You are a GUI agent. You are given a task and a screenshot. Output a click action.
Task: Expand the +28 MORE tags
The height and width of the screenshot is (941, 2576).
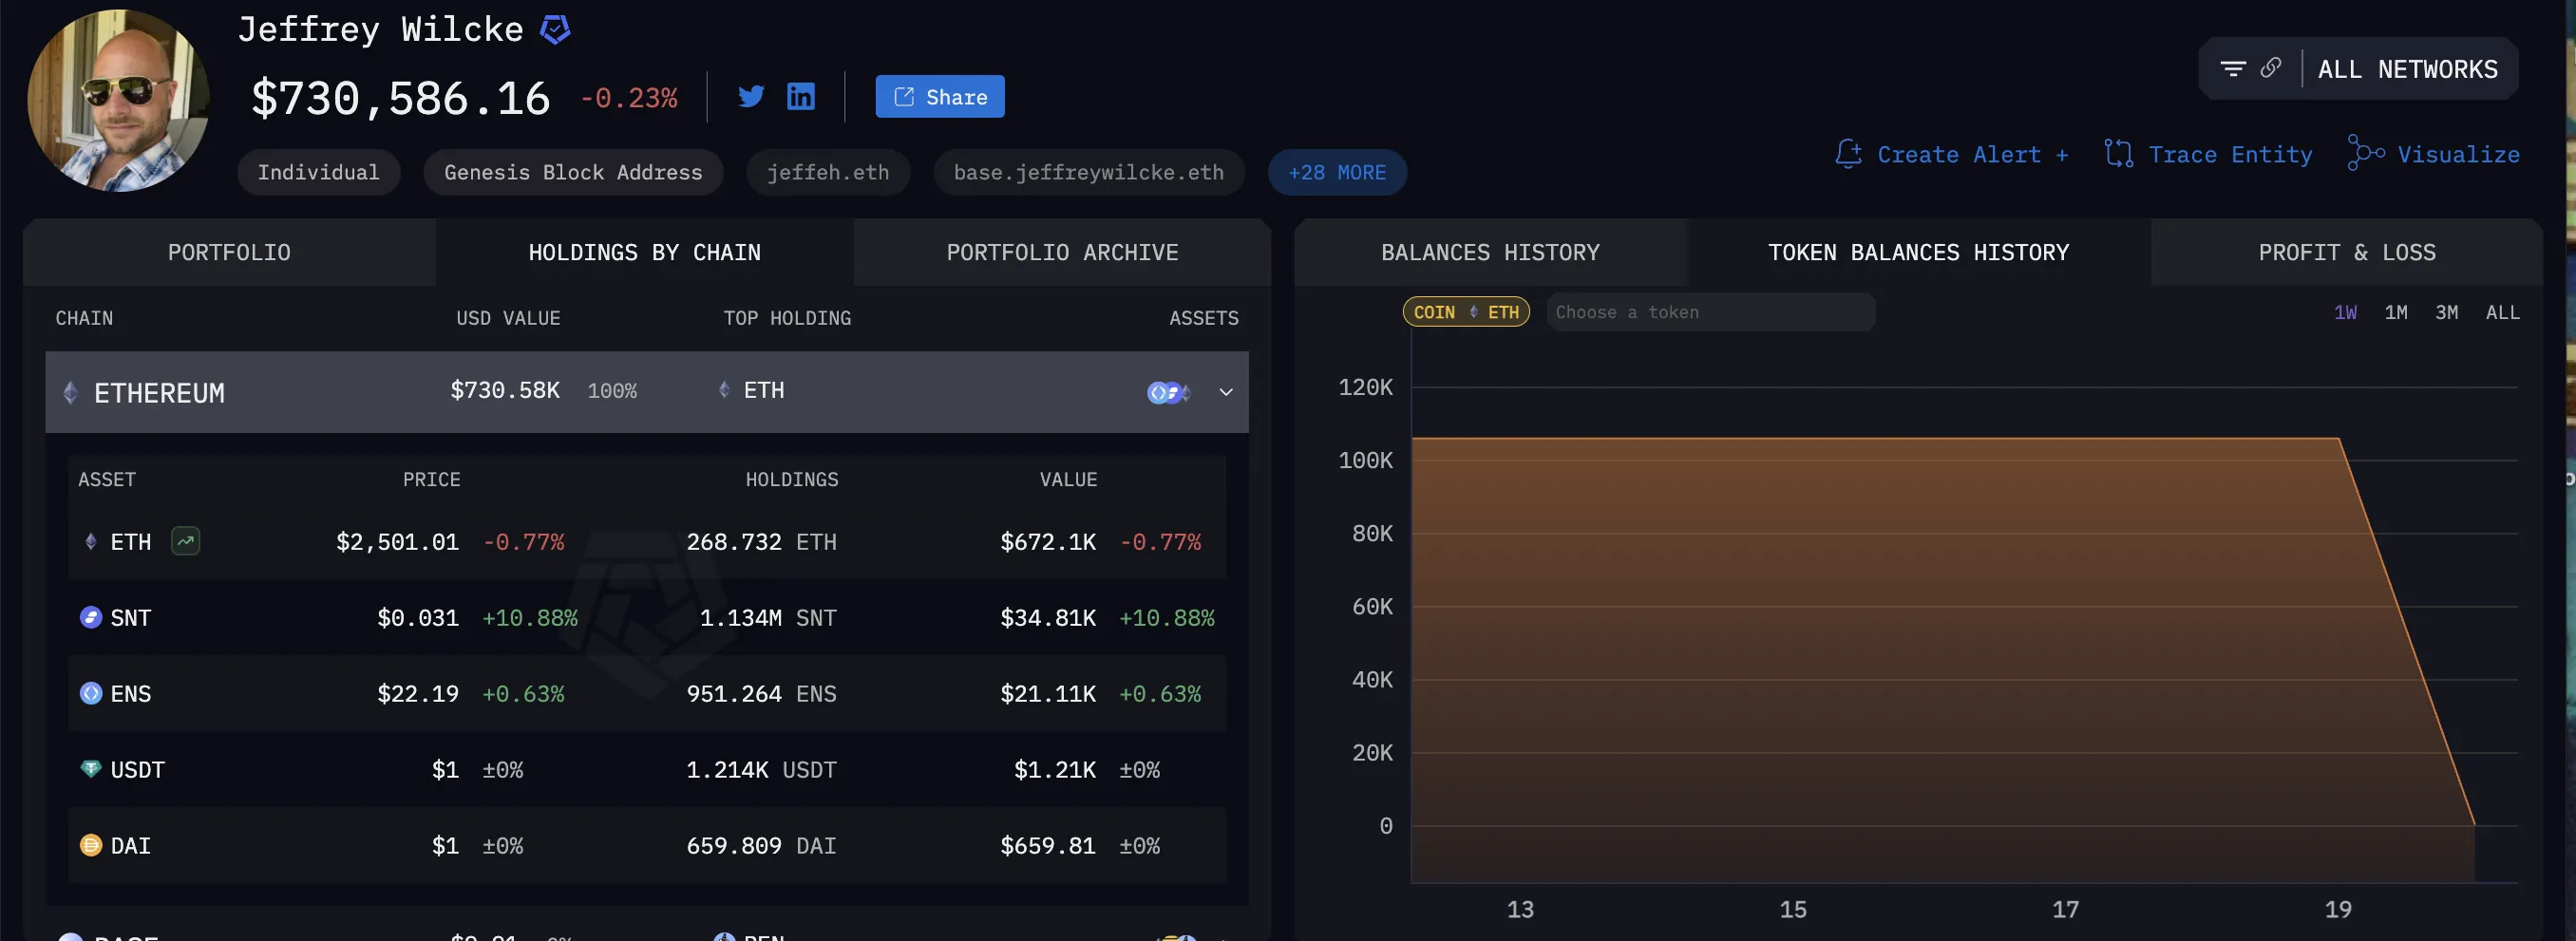pyautogui.click(x=1337, y=173)
